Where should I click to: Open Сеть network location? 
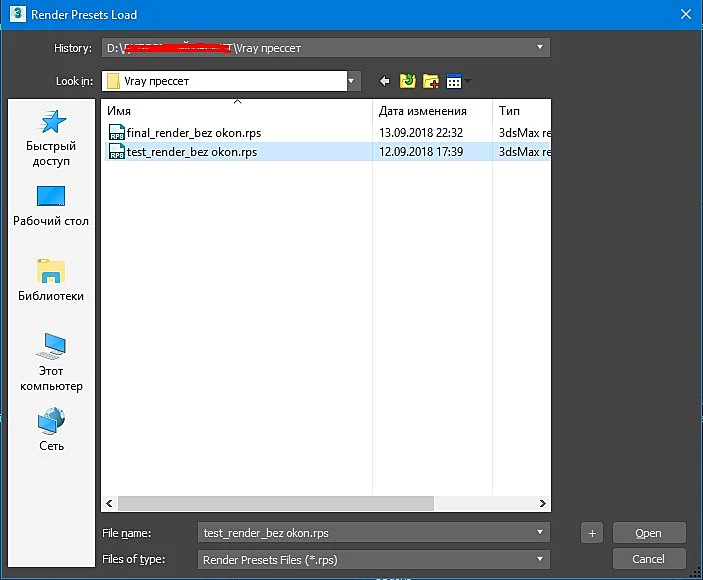51,429
